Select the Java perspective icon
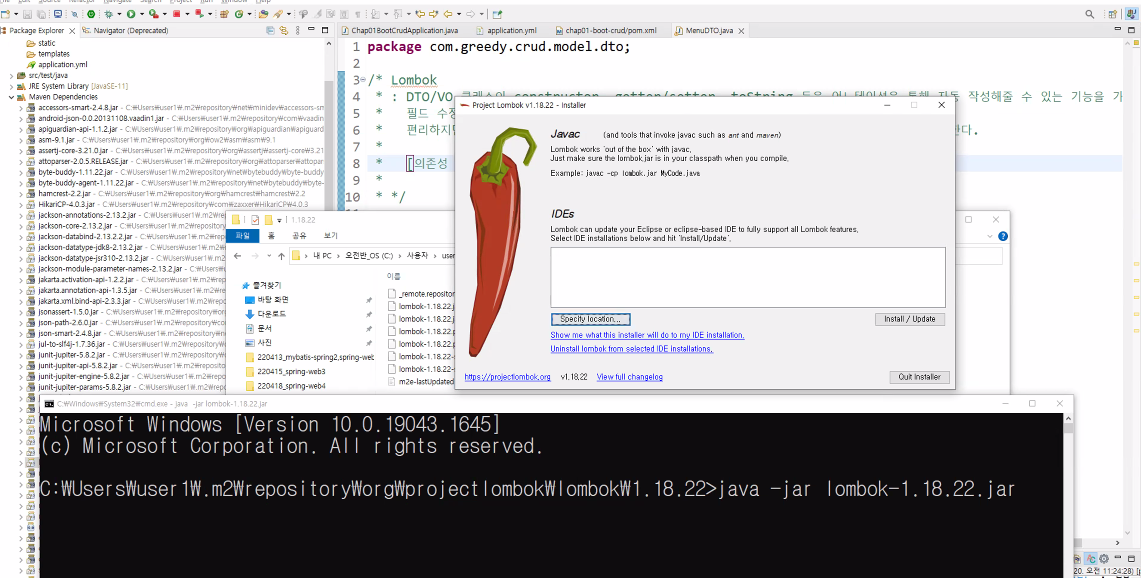The height and width of the screenshot is (578, 1143). [x=1131, y=14]
